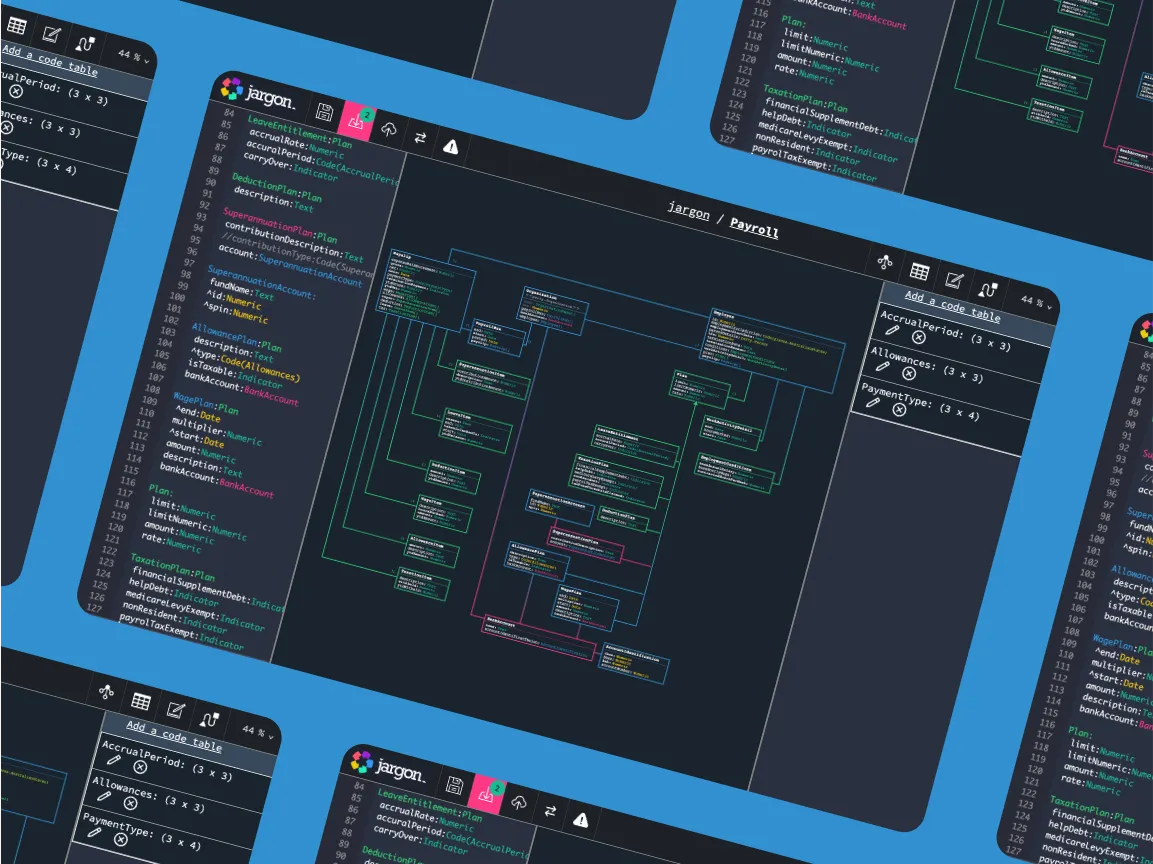Screen dimensions: 1153x864
Task: Remove the AccrualPeriod table using its X button
Action: 919,337
